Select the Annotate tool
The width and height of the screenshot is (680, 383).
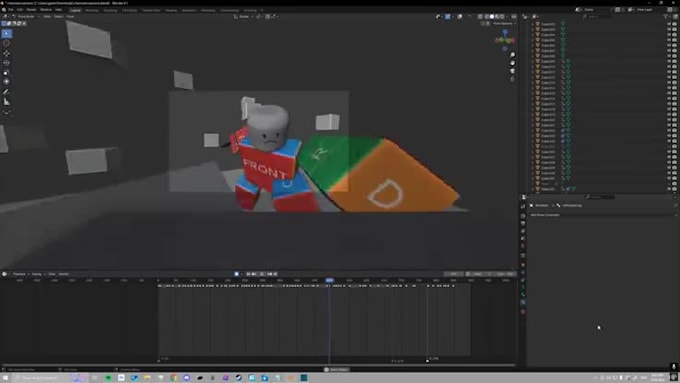[7, 92]
